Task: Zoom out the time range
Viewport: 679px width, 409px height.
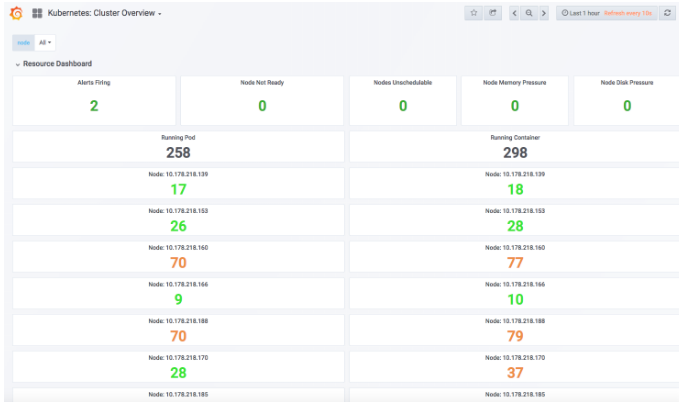Action: [x=529, y=13]
